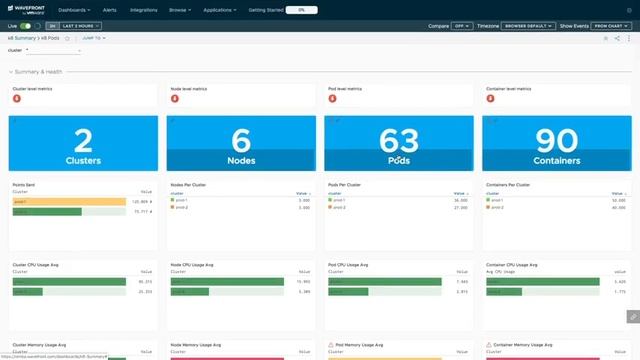The image size is (640, 360).
Task: Collapse the Summary & Health section
Action: (11, 72)
